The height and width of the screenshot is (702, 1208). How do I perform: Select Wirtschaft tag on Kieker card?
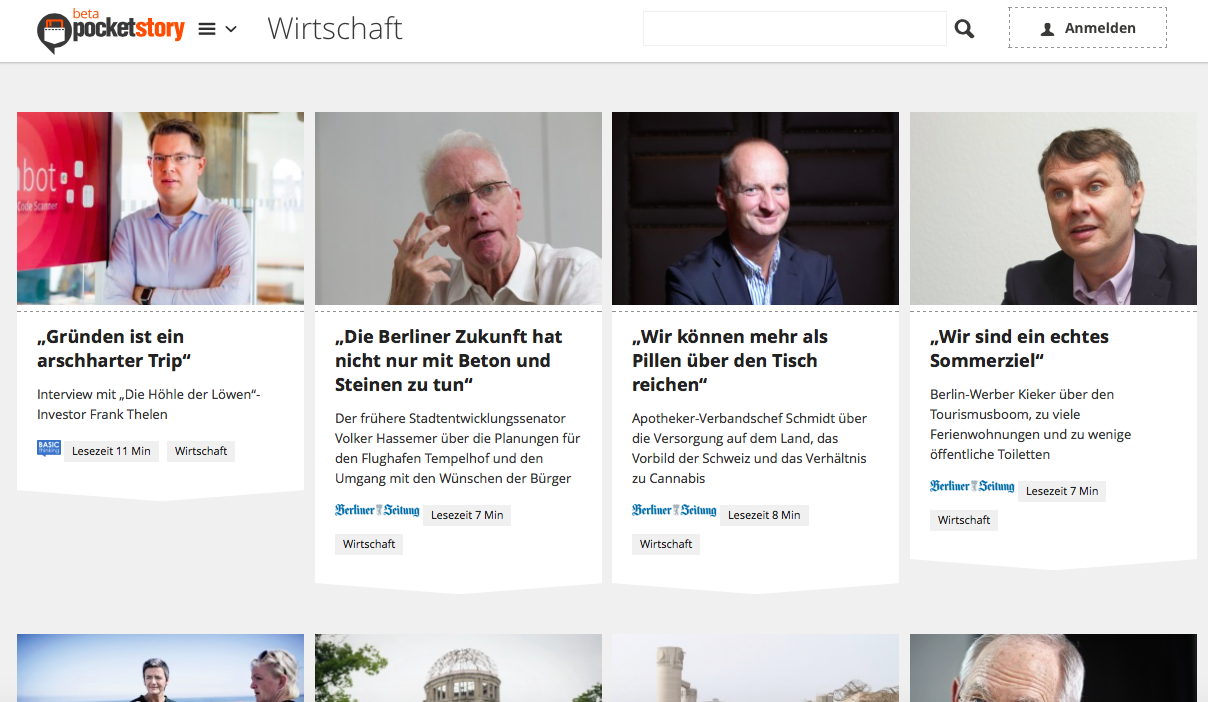pyautogui.click(x=964, y=520)
